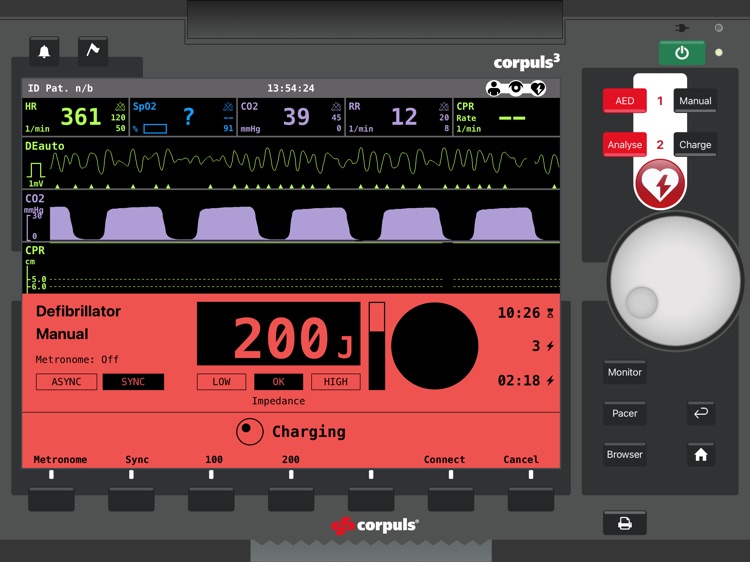The width and height of the screenshot is (750, 562).
Task: Go to the home screen key
Action: click(x=701, y=454)
